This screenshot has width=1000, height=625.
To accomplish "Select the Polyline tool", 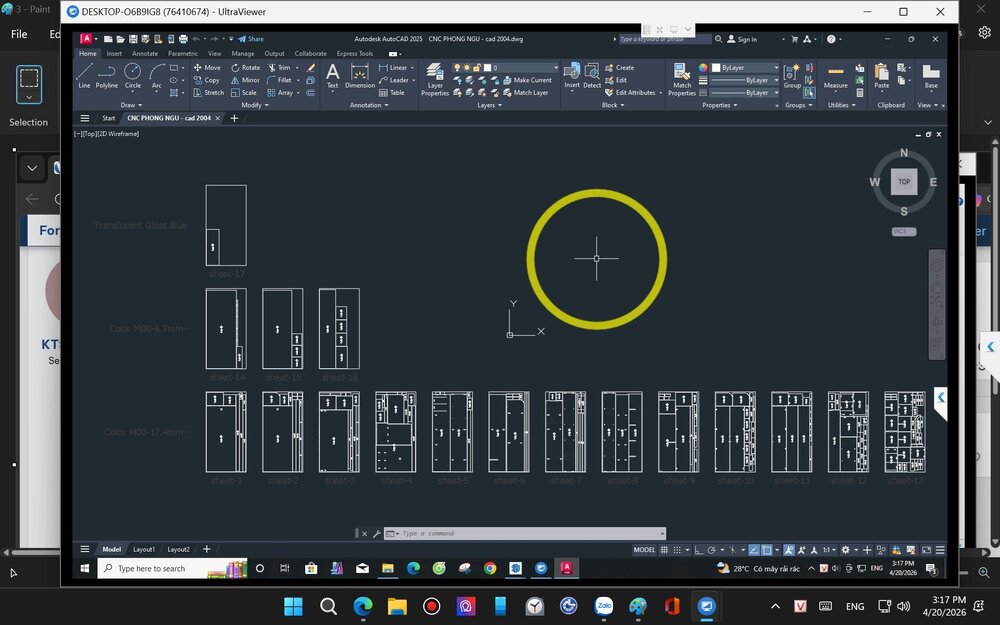I will point(107,75).
